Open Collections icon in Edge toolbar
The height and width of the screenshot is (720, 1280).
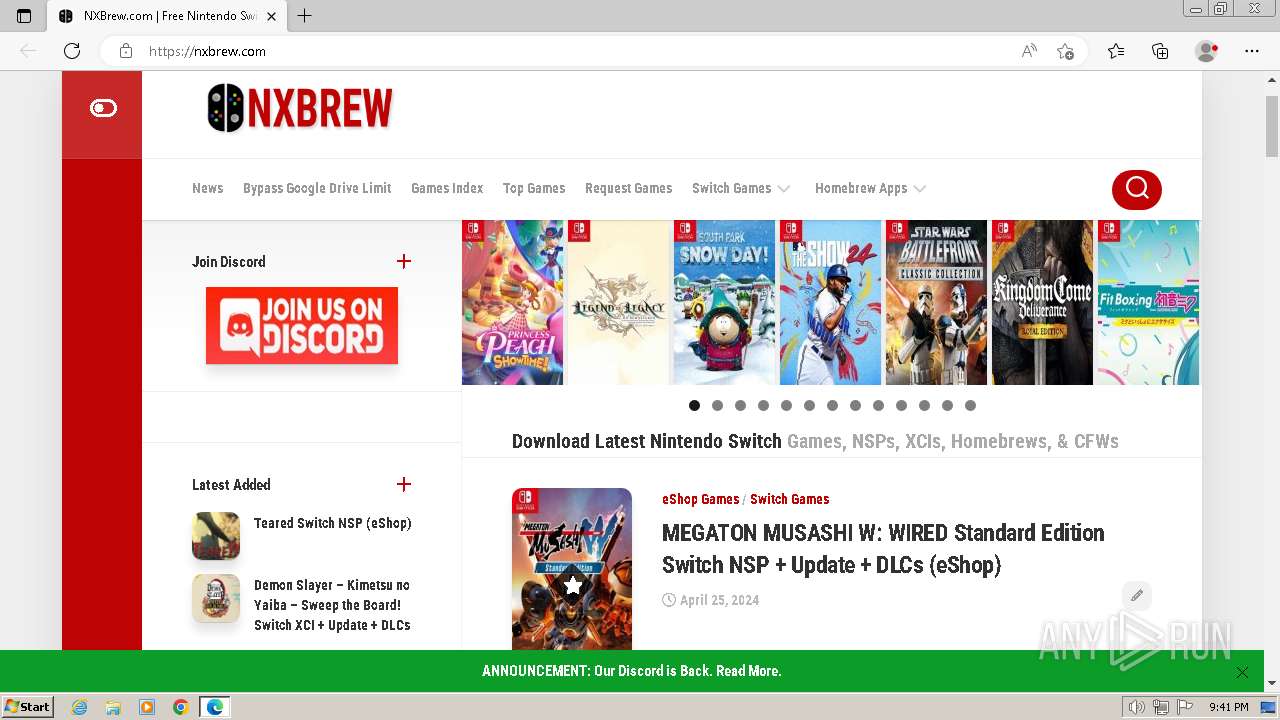click(1160, 51)
